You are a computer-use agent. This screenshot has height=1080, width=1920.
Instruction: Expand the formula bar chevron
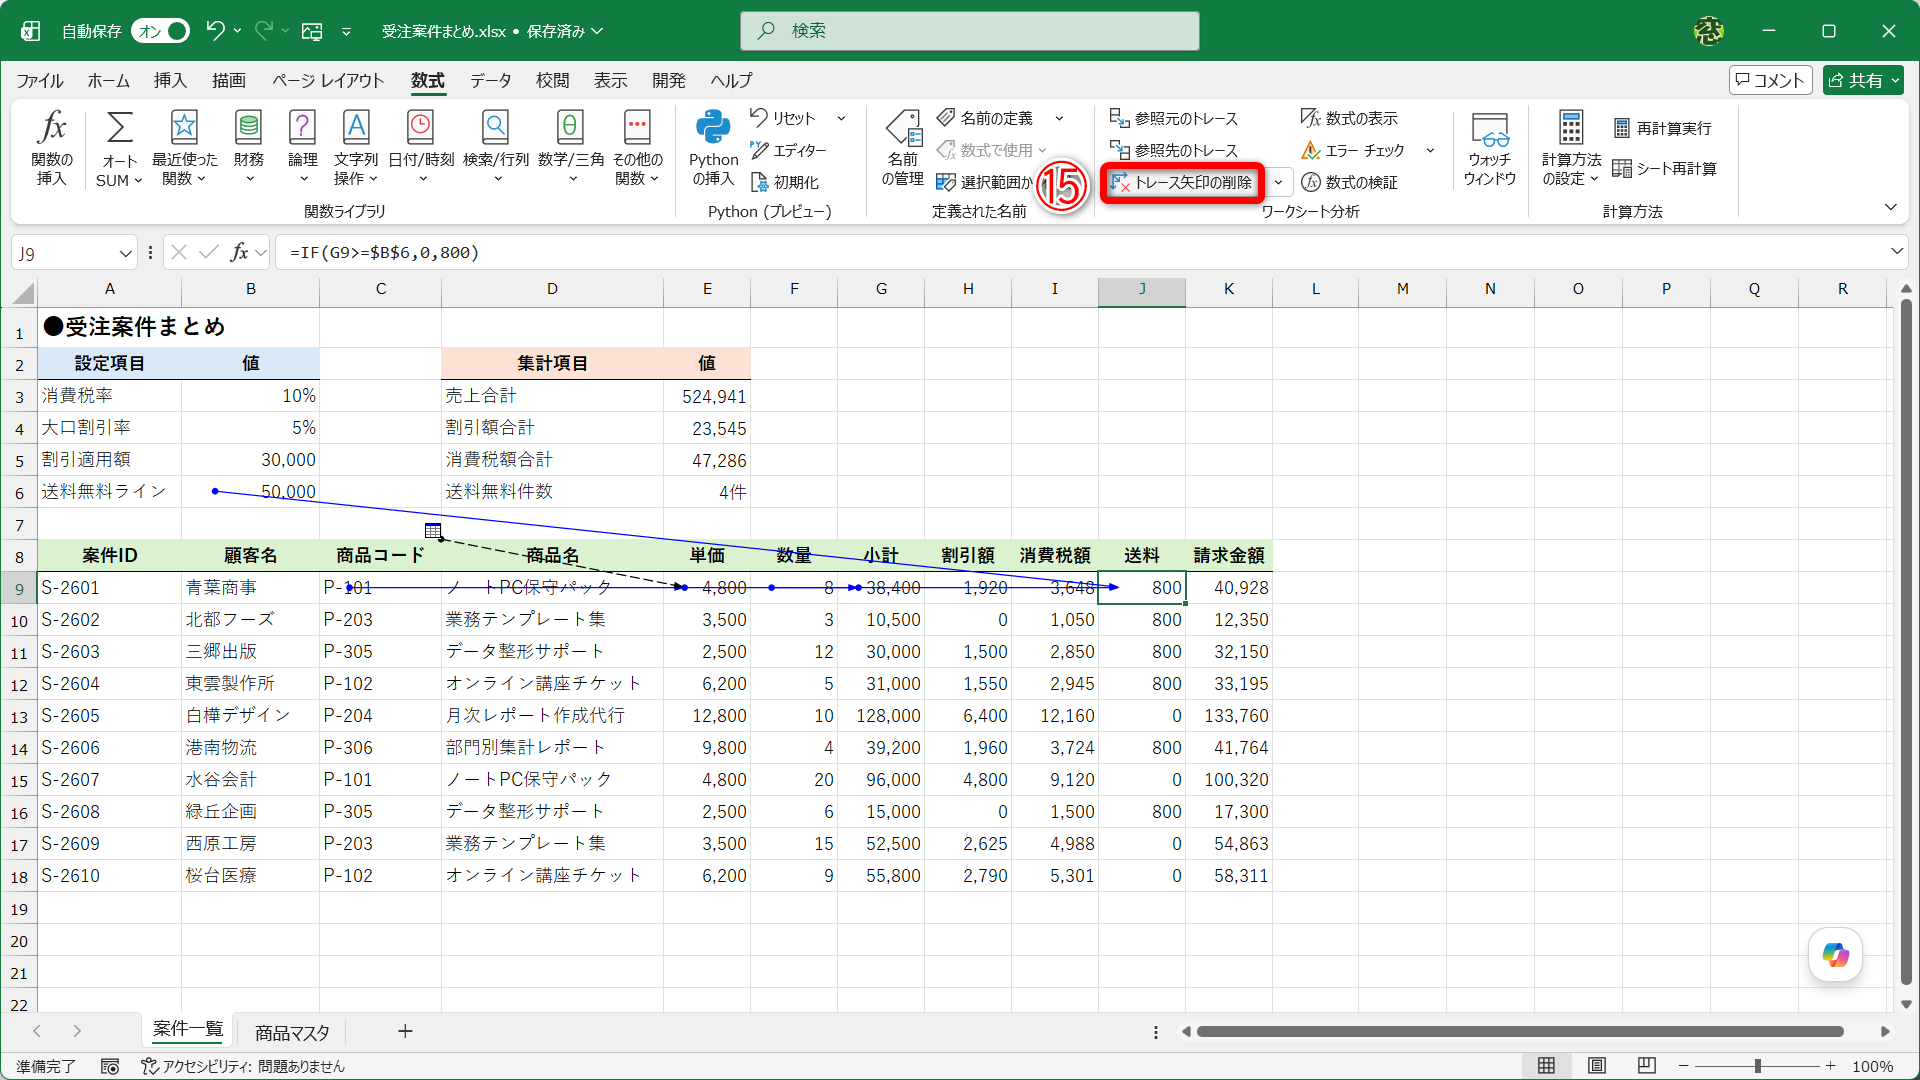coord(1896,252)
